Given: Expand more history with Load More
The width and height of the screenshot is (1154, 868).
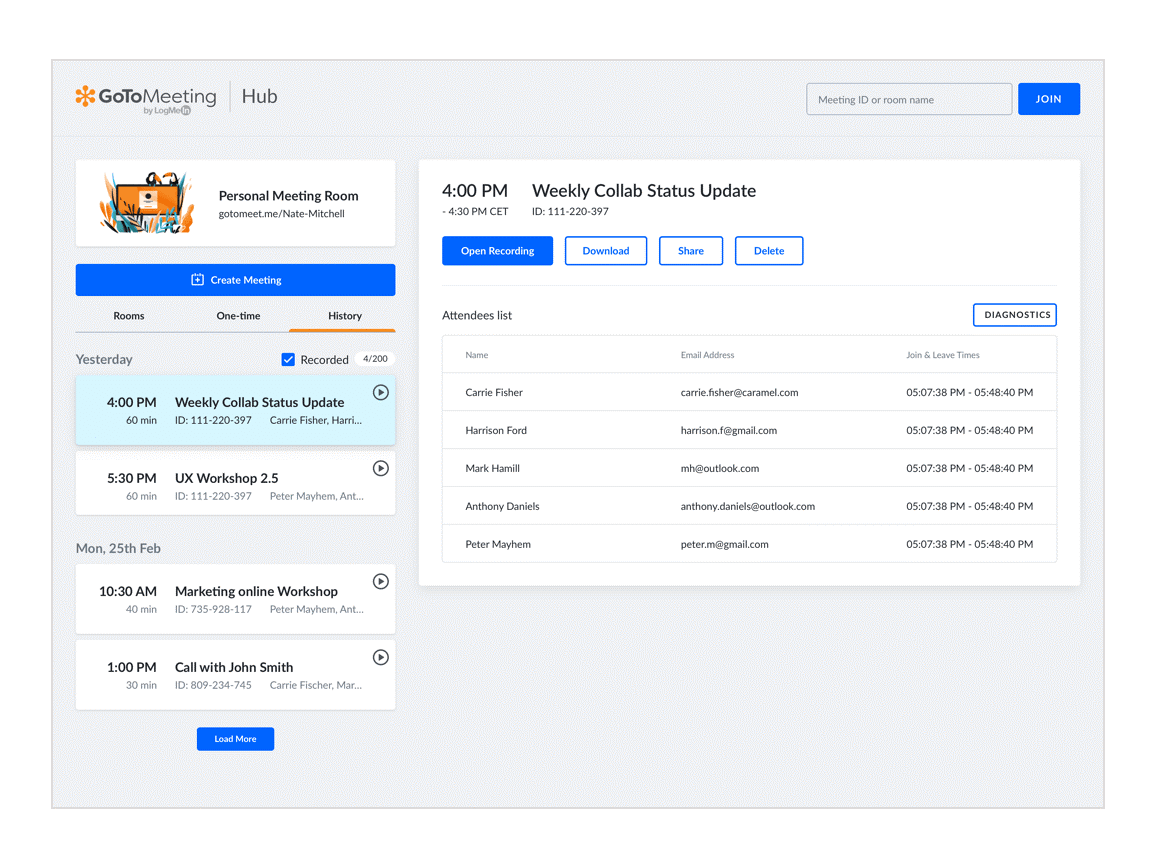Looking at the screenshot, I should click(235, 739).
